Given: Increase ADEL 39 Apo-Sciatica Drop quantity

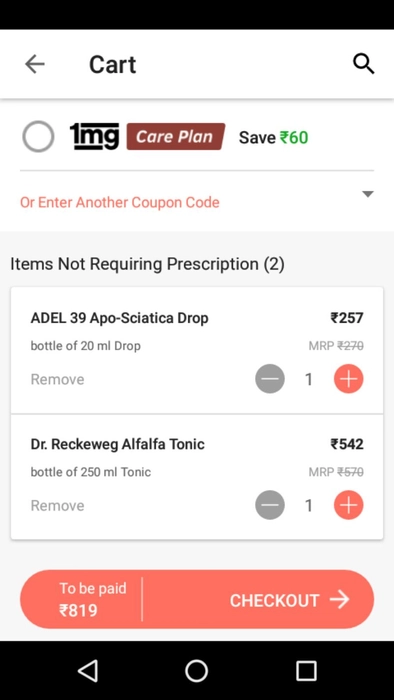Looking at the screenshot, I should coord(348,379).
